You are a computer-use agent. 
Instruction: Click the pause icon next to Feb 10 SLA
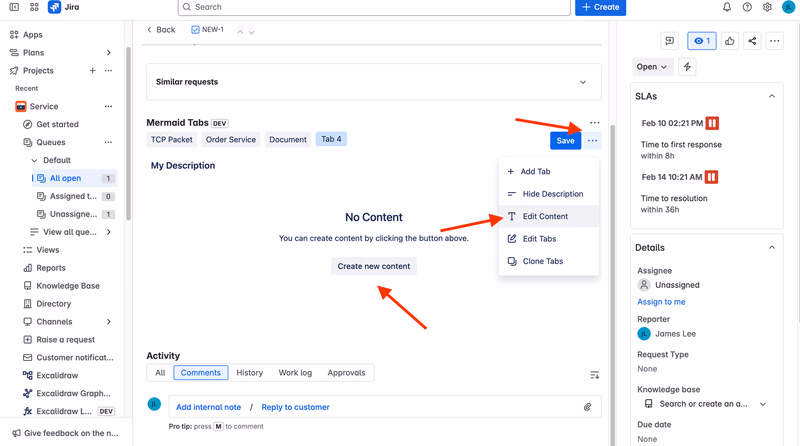[x=712, y=123]
